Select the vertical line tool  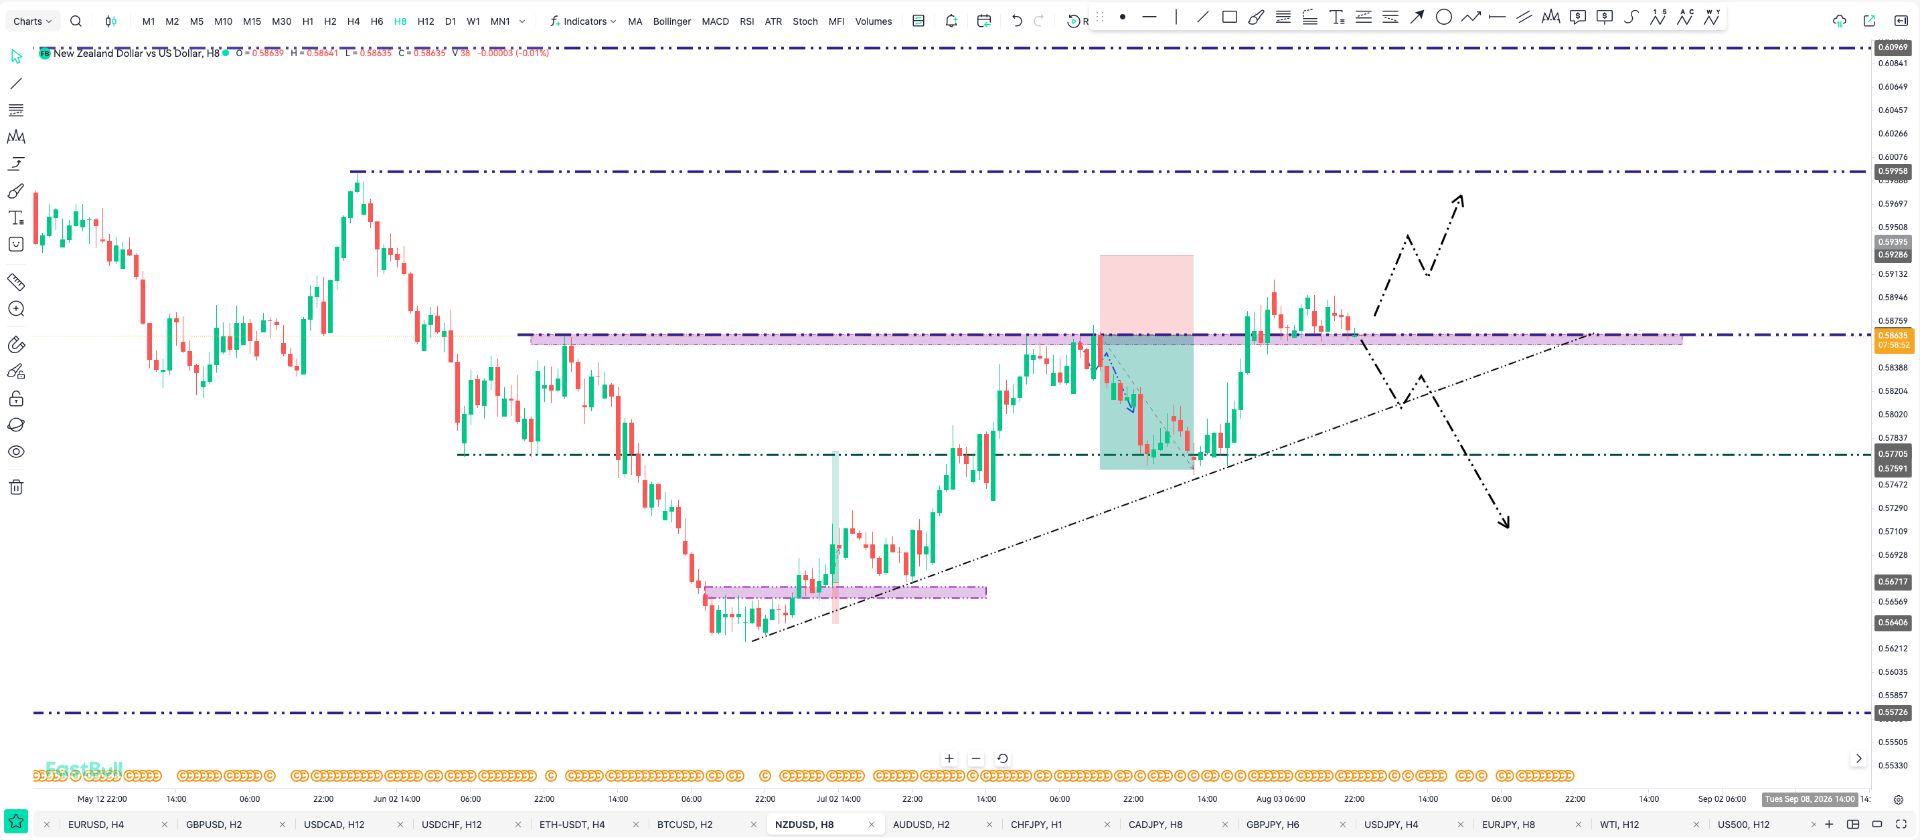[x=1176, y=17]
